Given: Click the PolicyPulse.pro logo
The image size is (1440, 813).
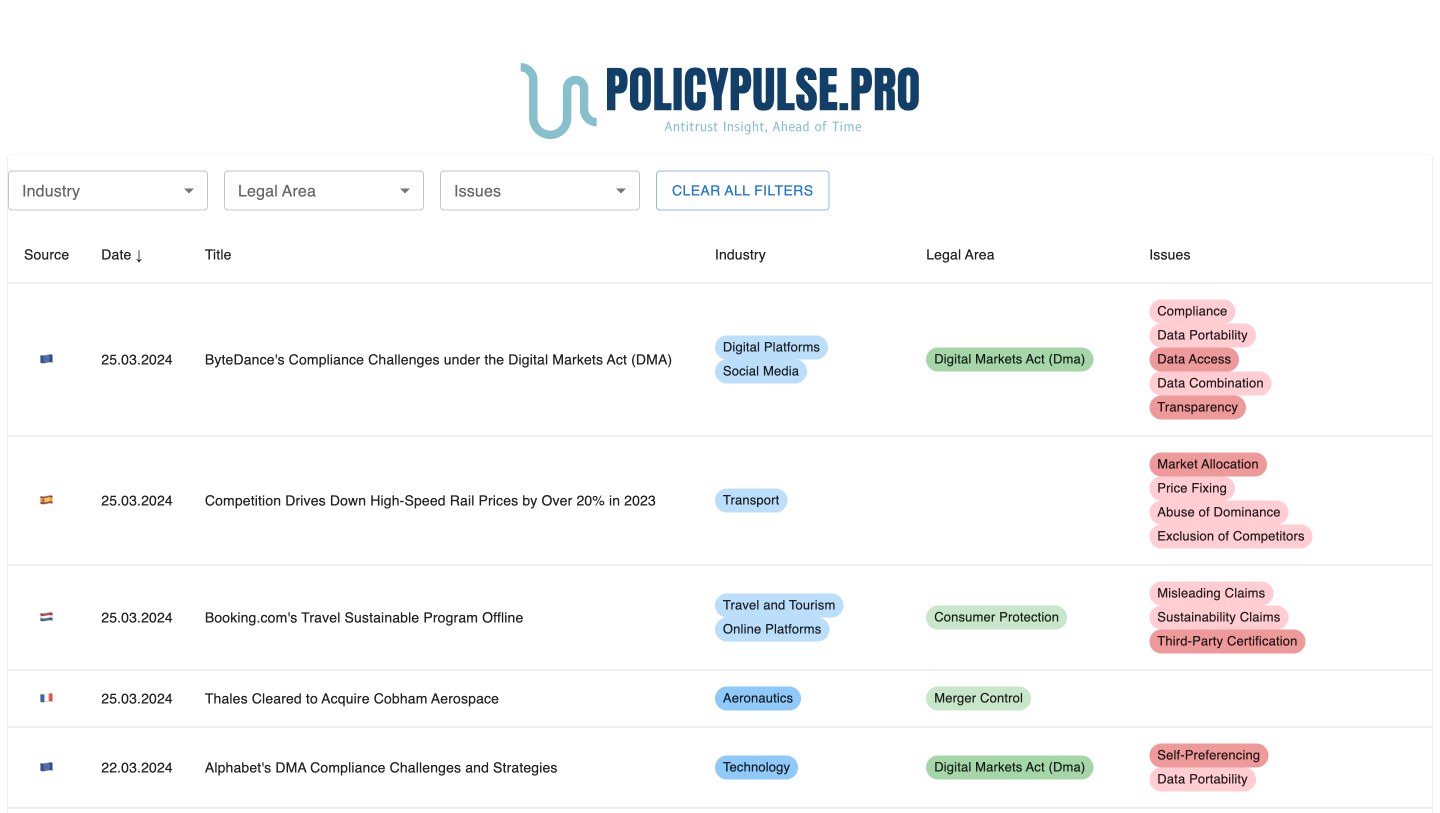Looking at the screenshot, I should [x=719, y=100].
